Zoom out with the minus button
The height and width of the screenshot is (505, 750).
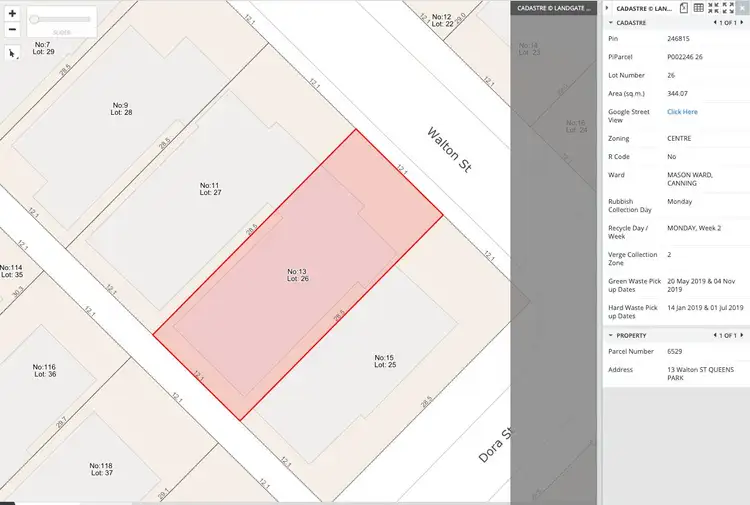coord(12,29)
